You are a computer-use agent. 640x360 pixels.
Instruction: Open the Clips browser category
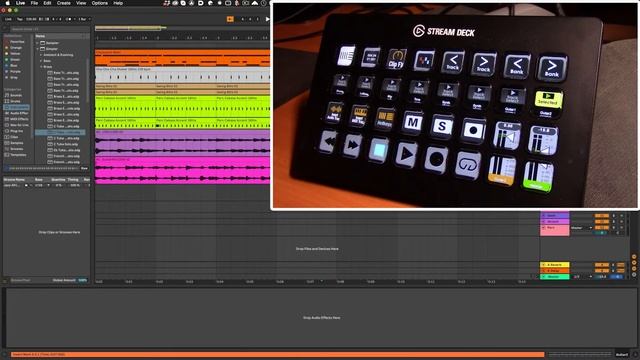pos(14,137)
